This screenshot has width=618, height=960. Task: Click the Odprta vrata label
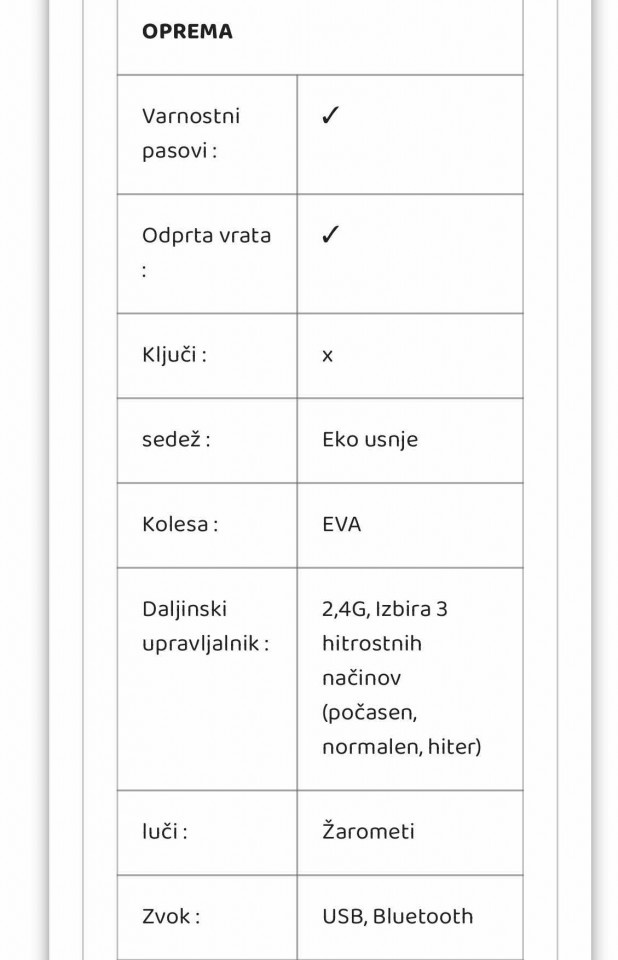pos(206,252)
